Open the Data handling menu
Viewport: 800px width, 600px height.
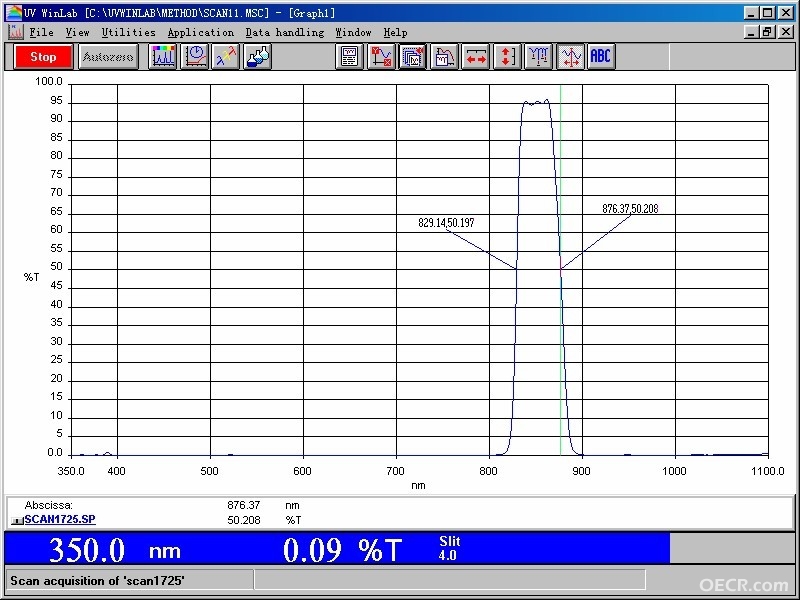[x=285, y=33]
